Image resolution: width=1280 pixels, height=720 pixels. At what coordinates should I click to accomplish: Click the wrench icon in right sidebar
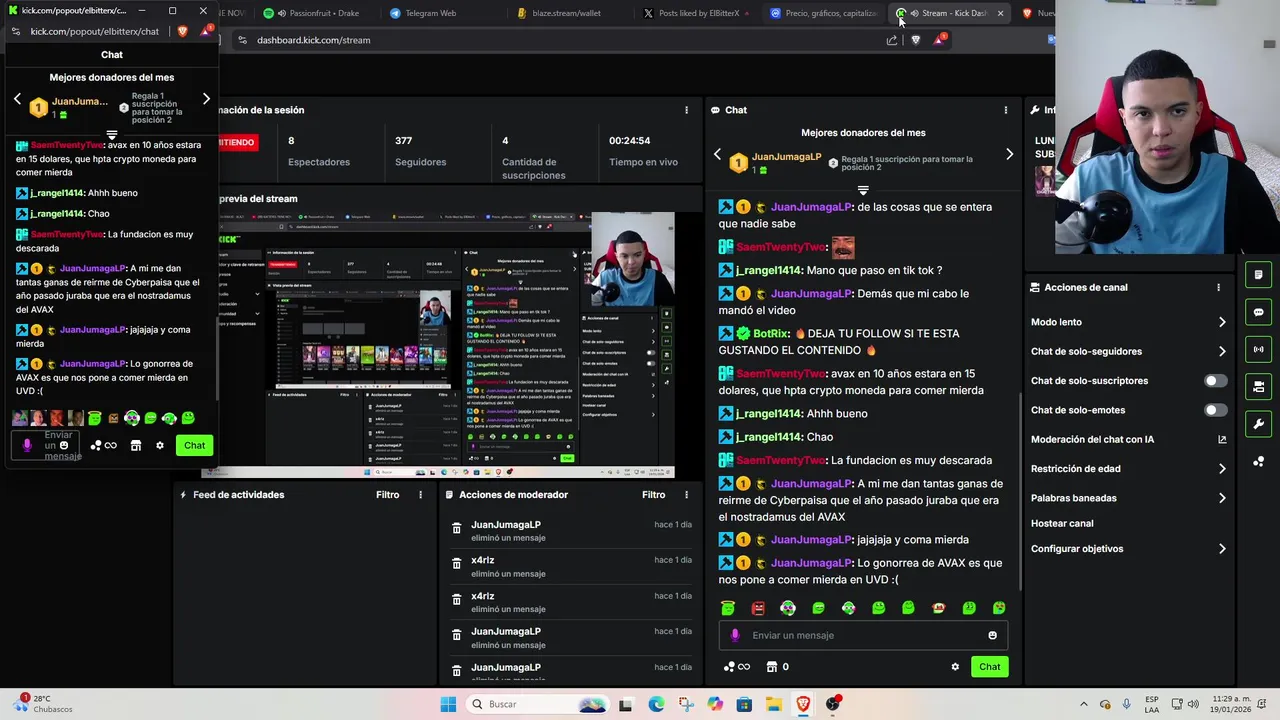(x=1258, y=424)
